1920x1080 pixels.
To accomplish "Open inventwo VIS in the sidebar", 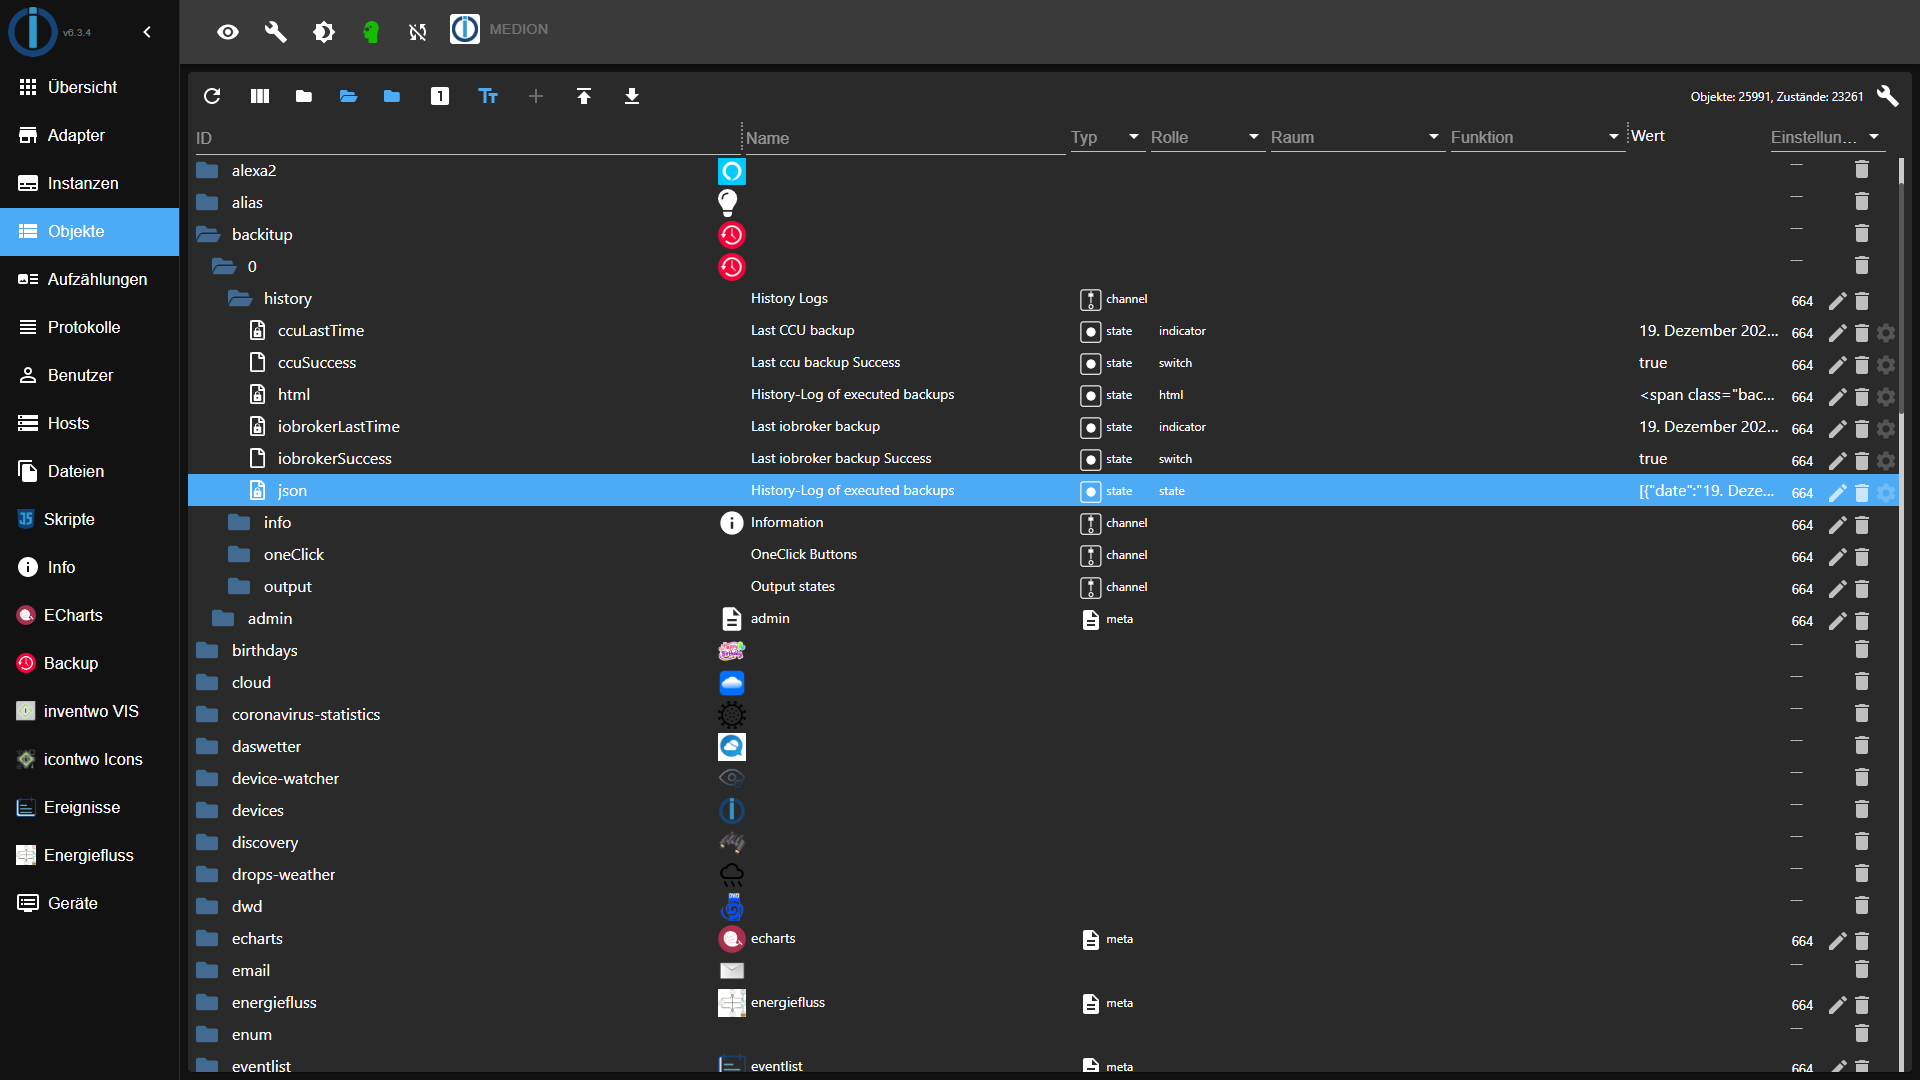I will point(89,711).
